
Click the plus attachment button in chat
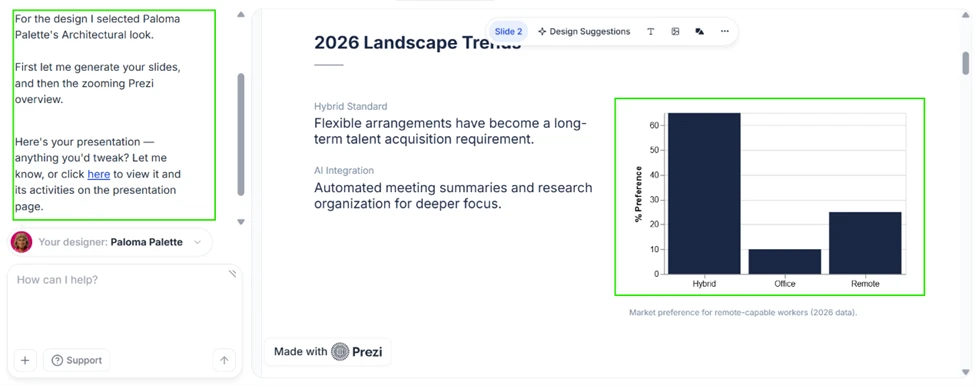(x=25, y=360)
